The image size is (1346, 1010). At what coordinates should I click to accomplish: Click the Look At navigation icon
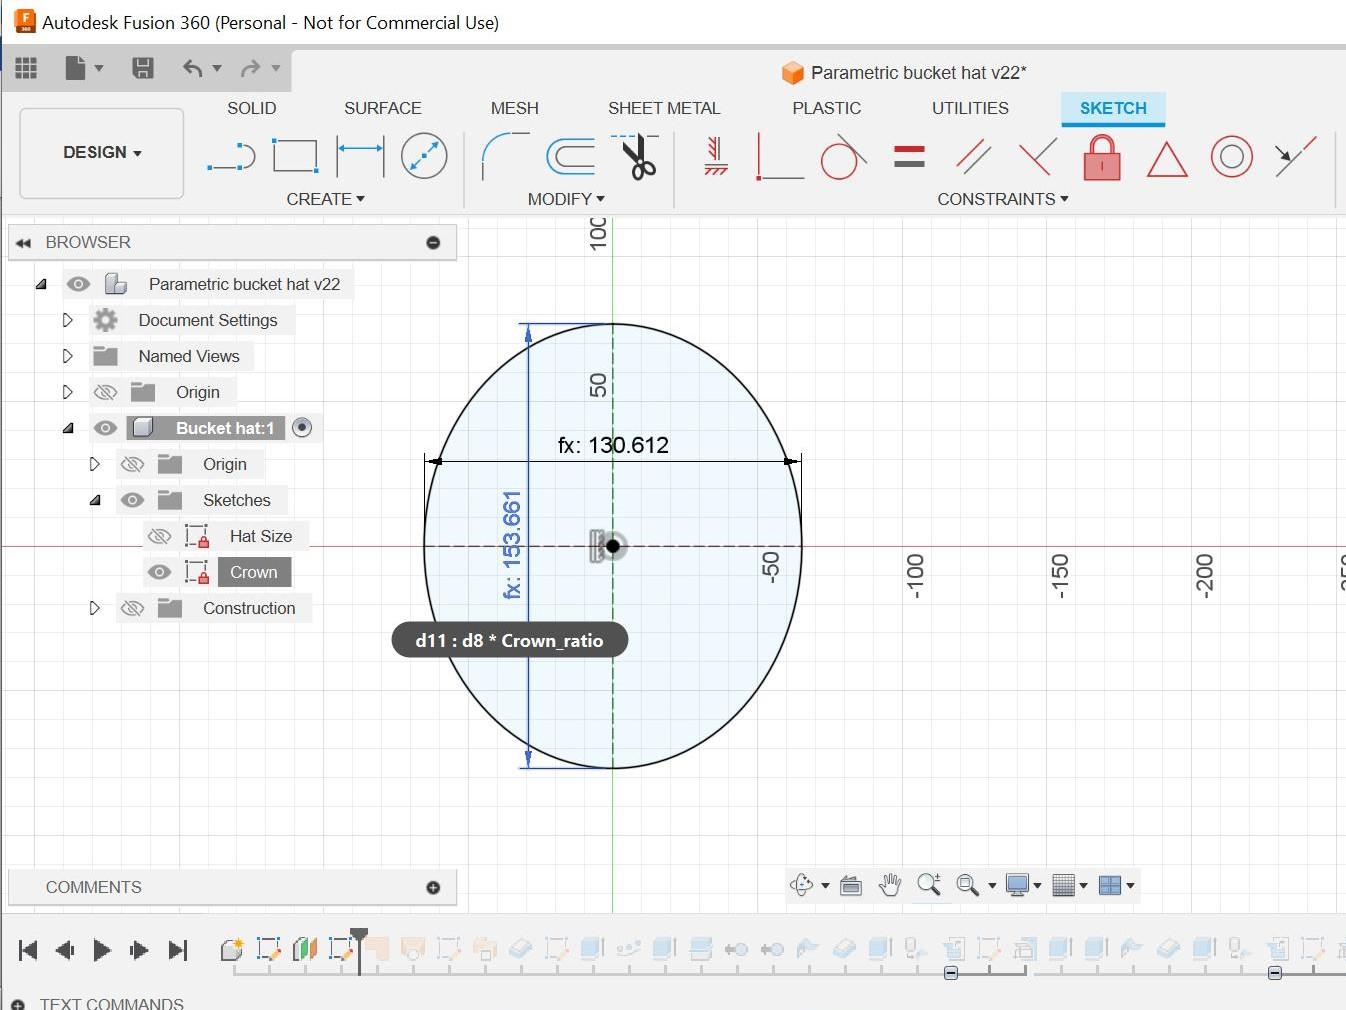pyautogui.click(x=851, y=885)
